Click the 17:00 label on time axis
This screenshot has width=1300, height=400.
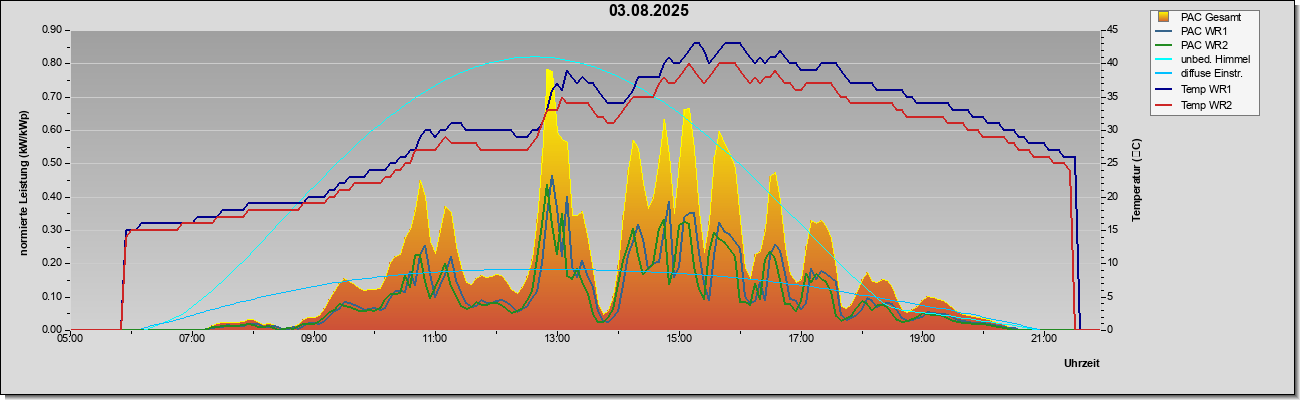(x=799, y=339)
